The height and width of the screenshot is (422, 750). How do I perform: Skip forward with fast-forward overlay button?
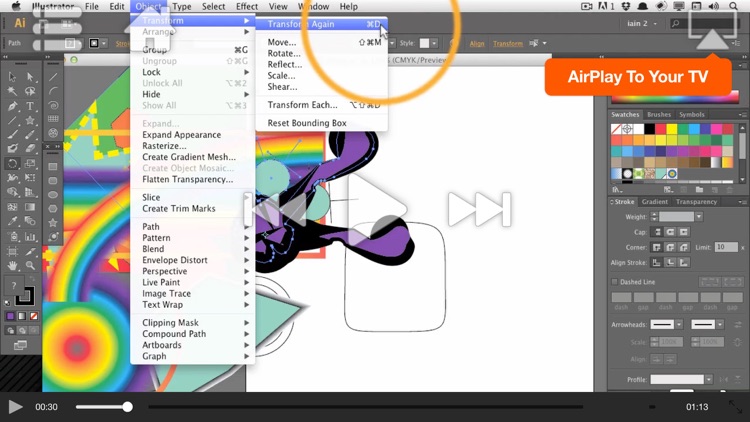point(480,209)
